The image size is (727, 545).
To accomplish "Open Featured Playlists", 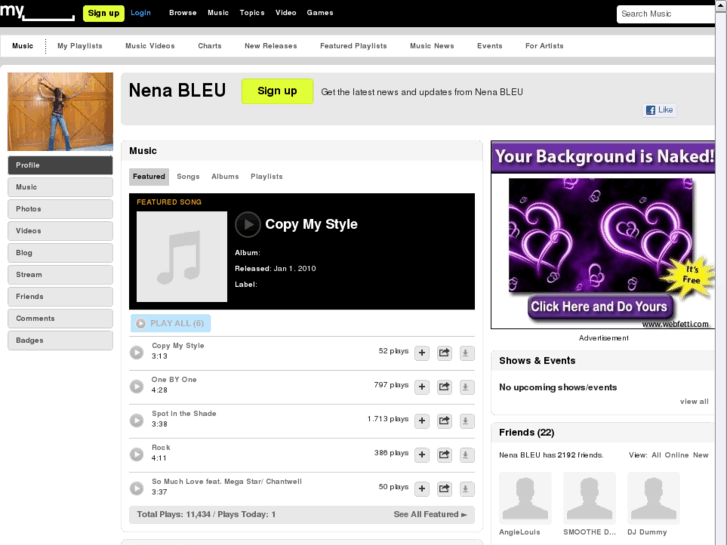I will [353, 46].
